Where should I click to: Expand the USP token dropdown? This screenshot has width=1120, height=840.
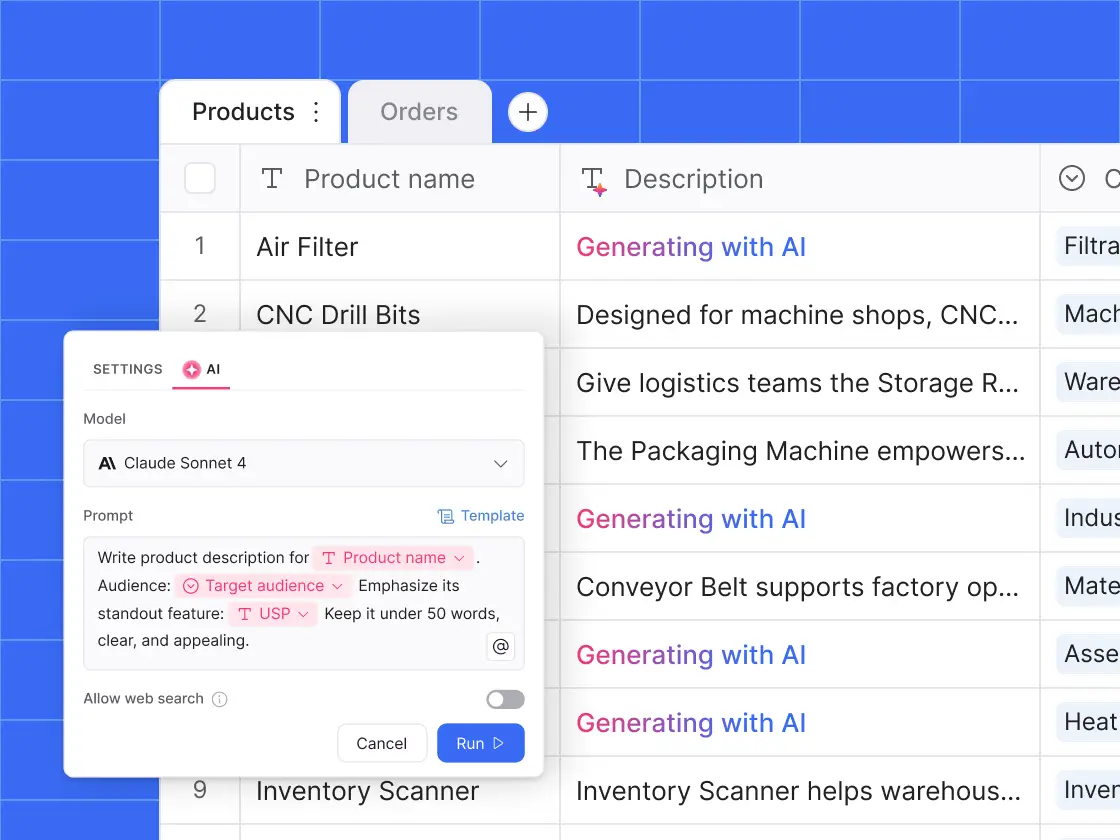[303, 614]
